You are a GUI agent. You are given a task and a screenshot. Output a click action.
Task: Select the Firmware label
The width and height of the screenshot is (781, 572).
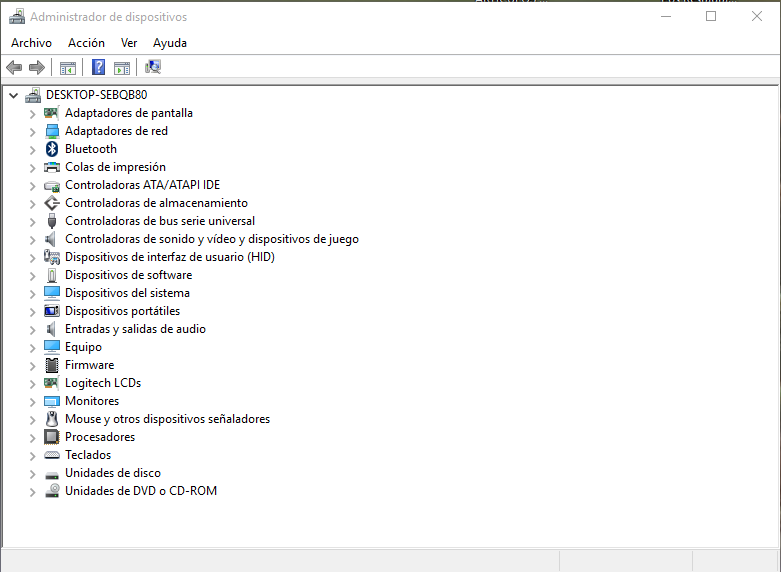click(90, 365)
